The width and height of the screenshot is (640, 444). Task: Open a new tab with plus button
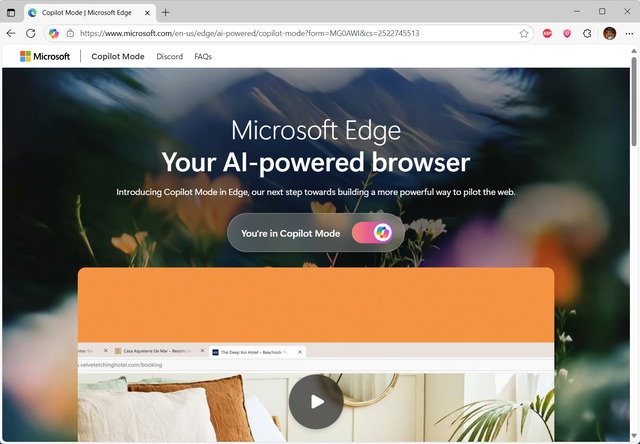165,13
